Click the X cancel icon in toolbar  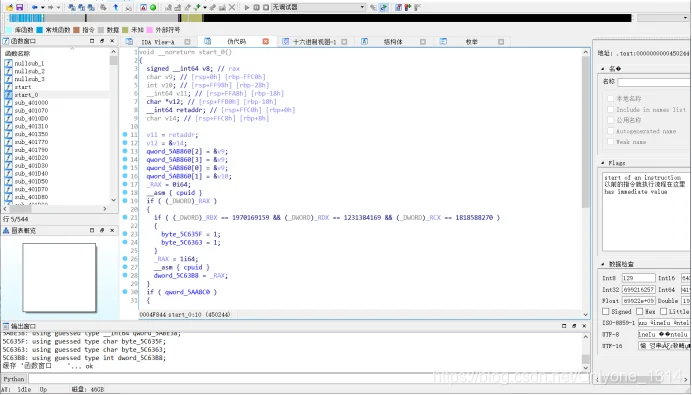[x=232, y=8]
